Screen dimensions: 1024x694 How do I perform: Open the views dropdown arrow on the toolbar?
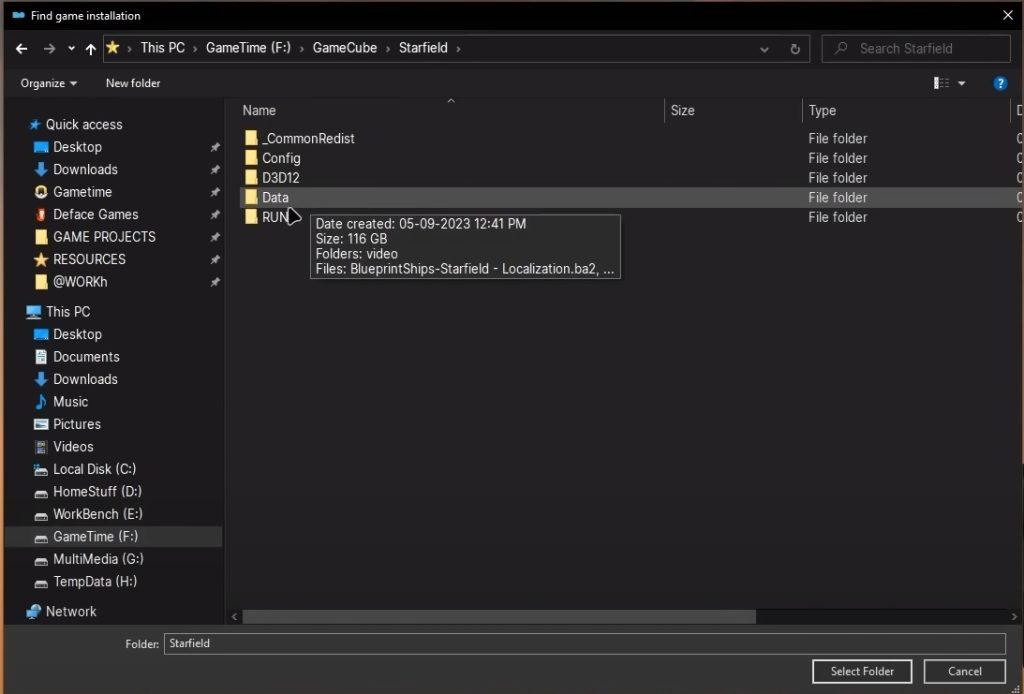pos(960,83)
